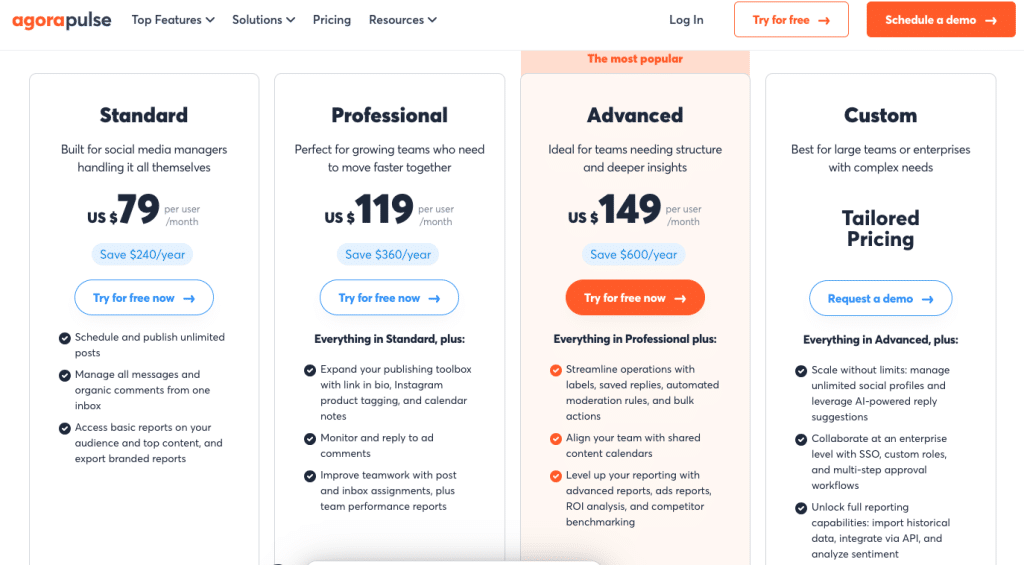Click the 'Save $240/year' badge on Standard

click(143, 255)
